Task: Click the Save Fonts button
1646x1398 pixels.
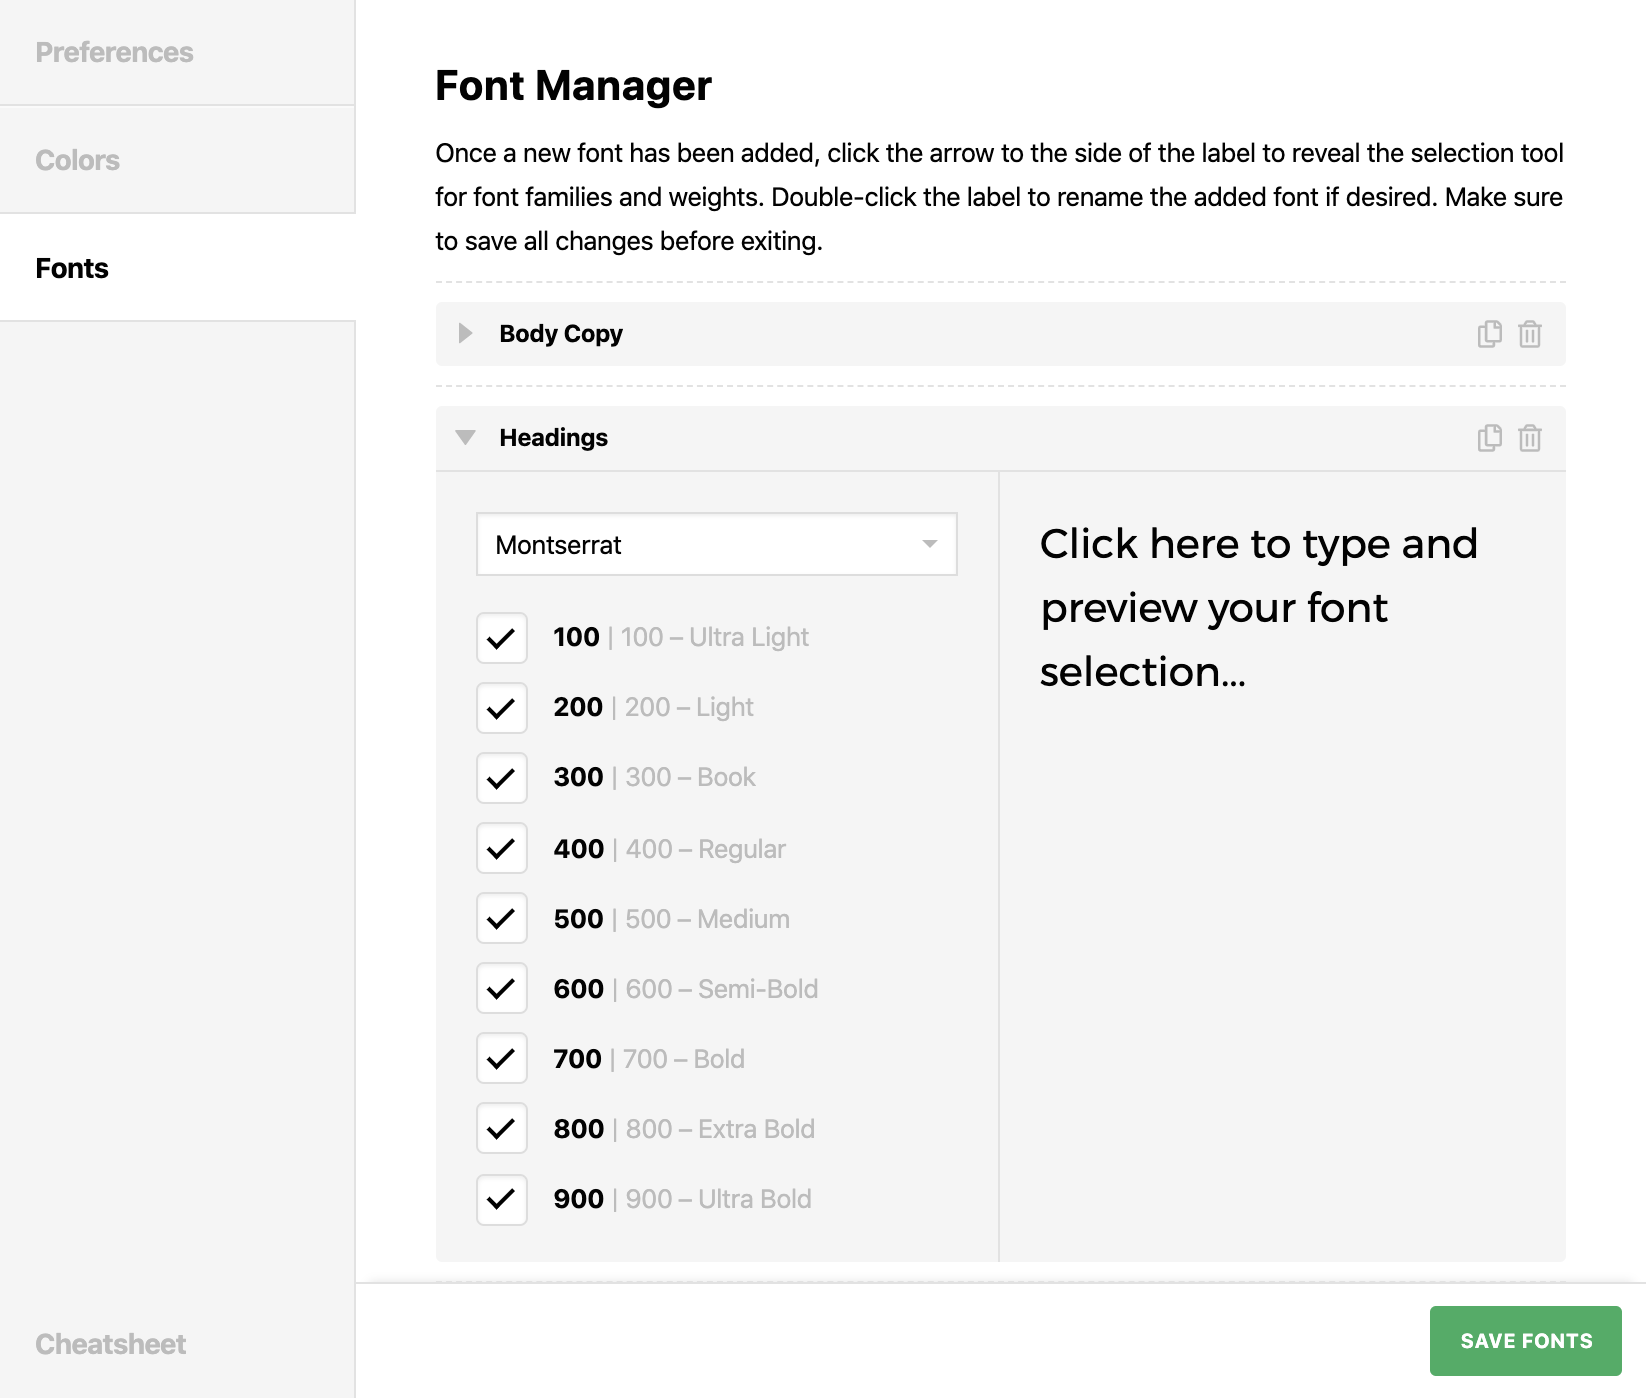Action: tap(1525, 1341)
